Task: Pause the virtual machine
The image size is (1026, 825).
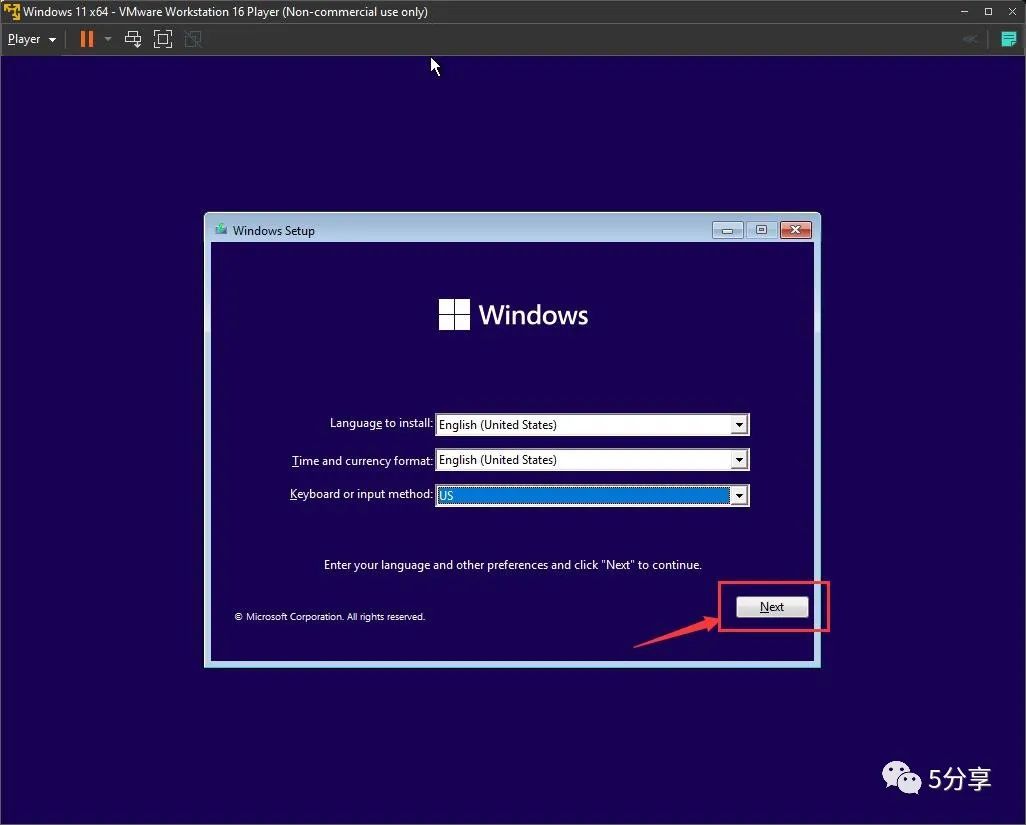Action: coord(86,39)
